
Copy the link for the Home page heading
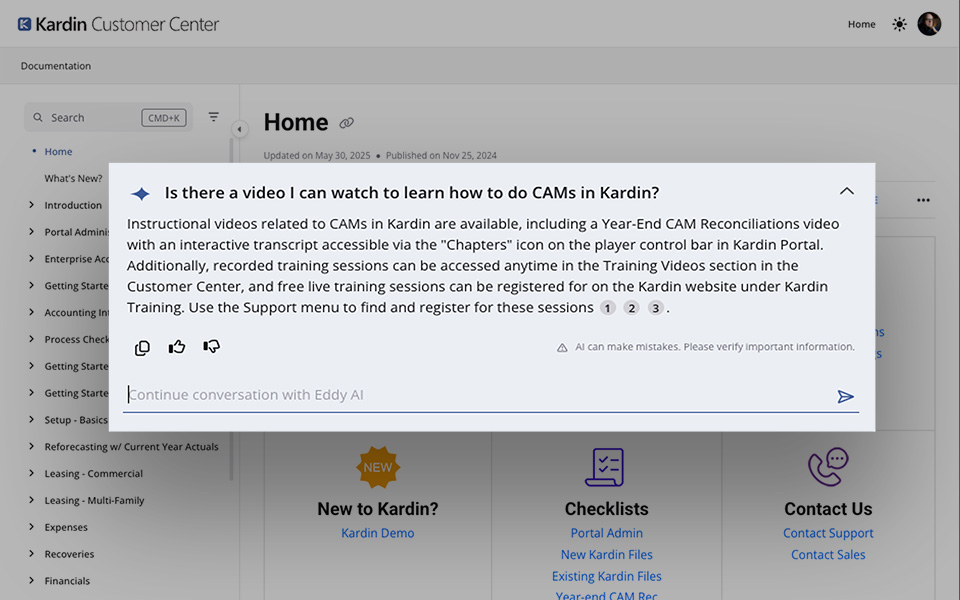(347, 123)
